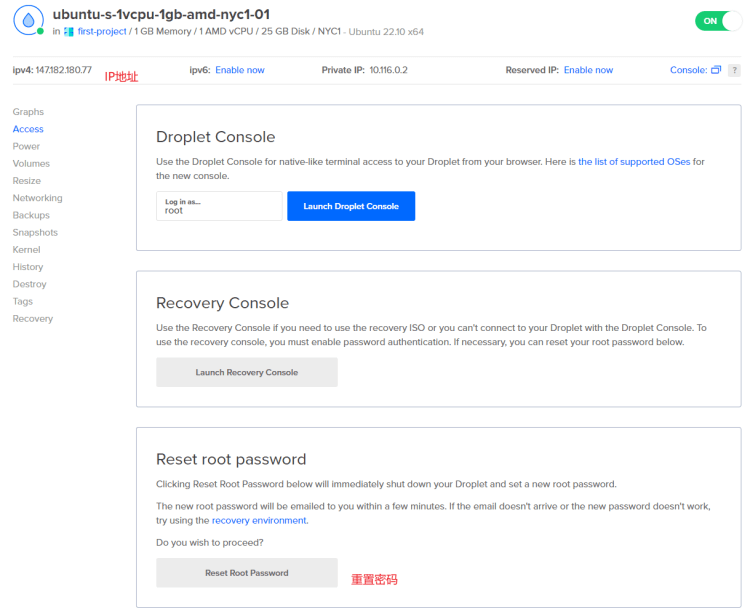Image resolution: width=750 pixels, height=614 pixels.
Task: Click Launch Droplet Console button
Action: [x=351, y=206]
